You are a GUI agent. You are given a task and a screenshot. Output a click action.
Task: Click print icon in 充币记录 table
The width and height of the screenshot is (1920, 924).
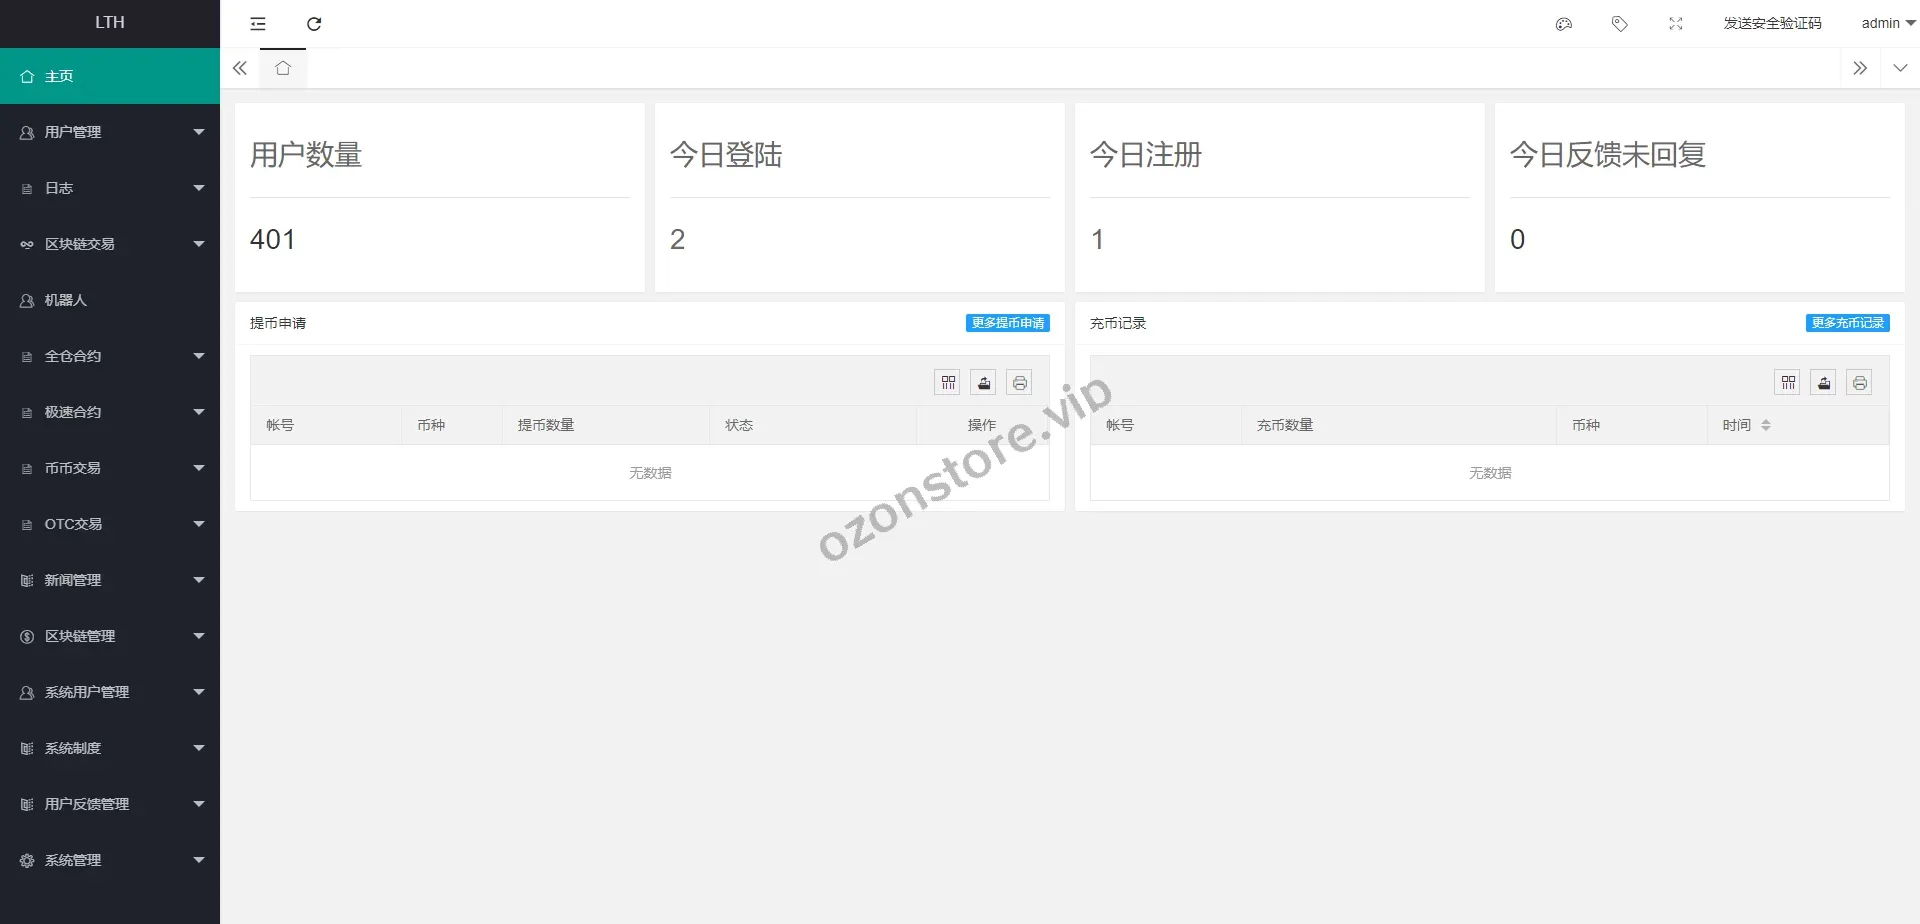point(1859,383)
